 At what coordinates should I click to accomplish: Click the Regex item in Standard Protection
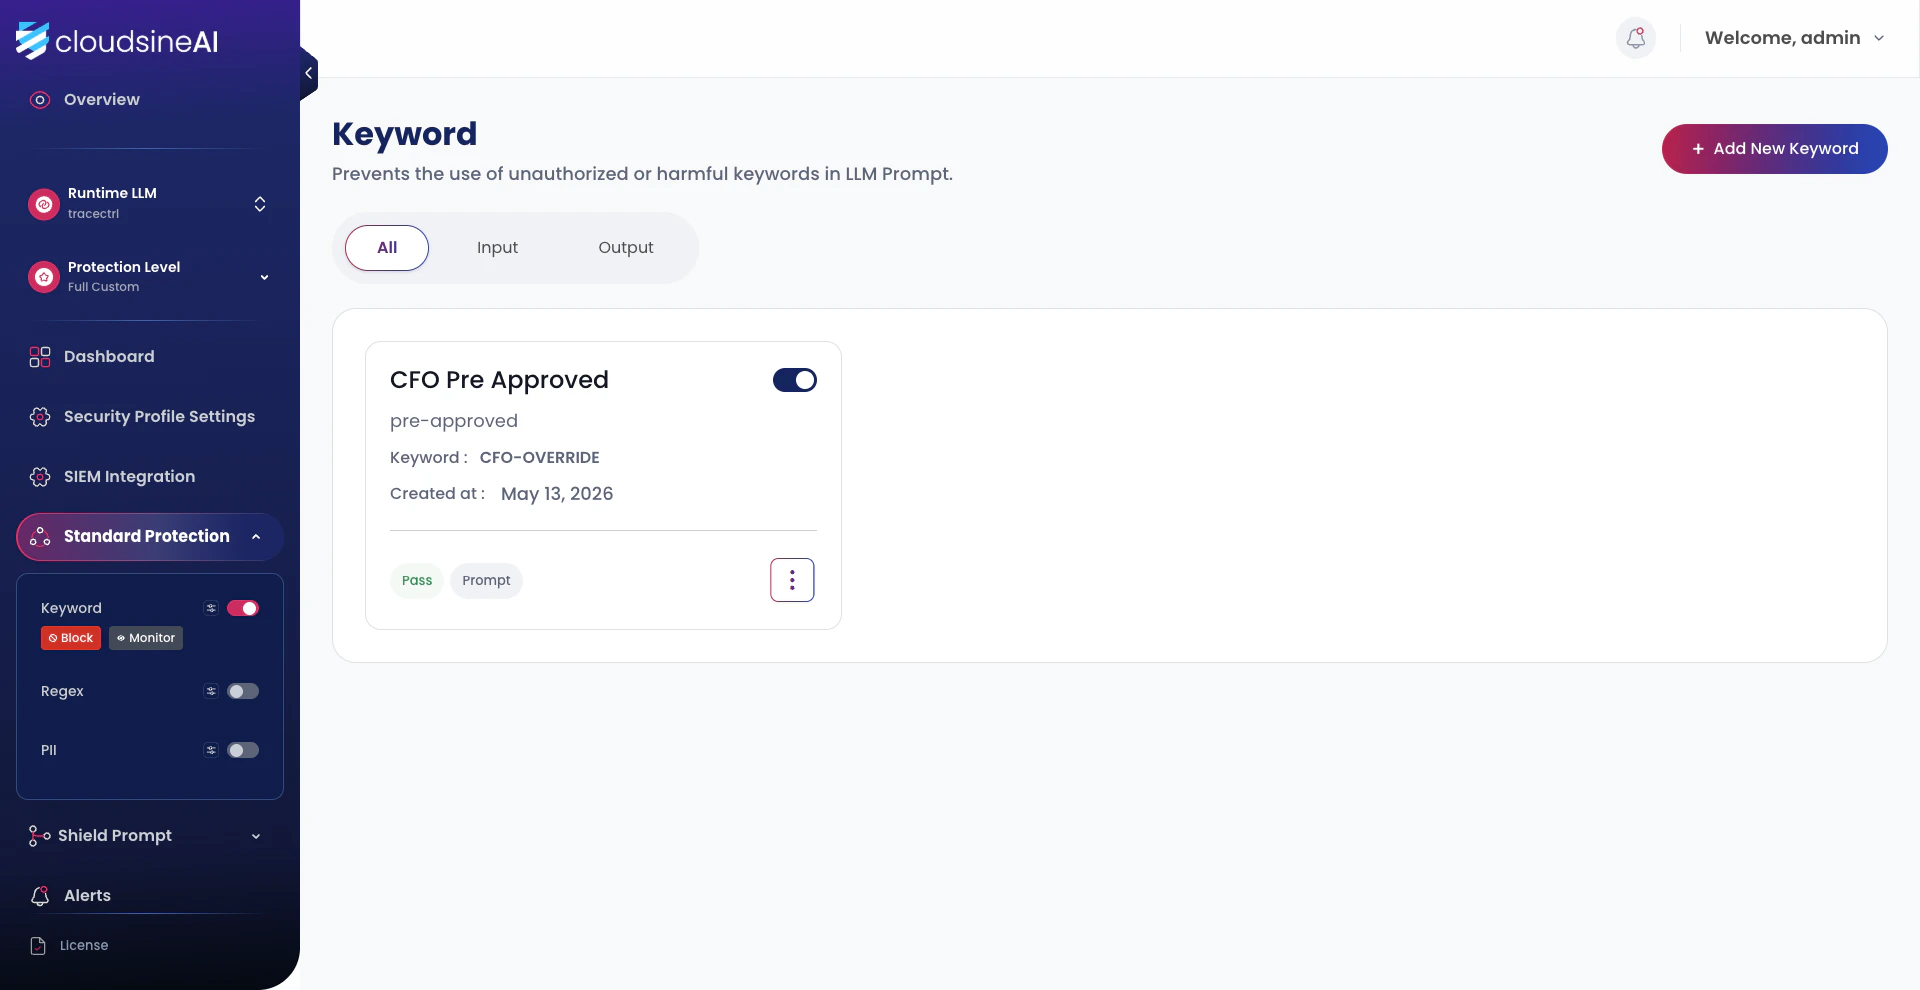[62, 691]
